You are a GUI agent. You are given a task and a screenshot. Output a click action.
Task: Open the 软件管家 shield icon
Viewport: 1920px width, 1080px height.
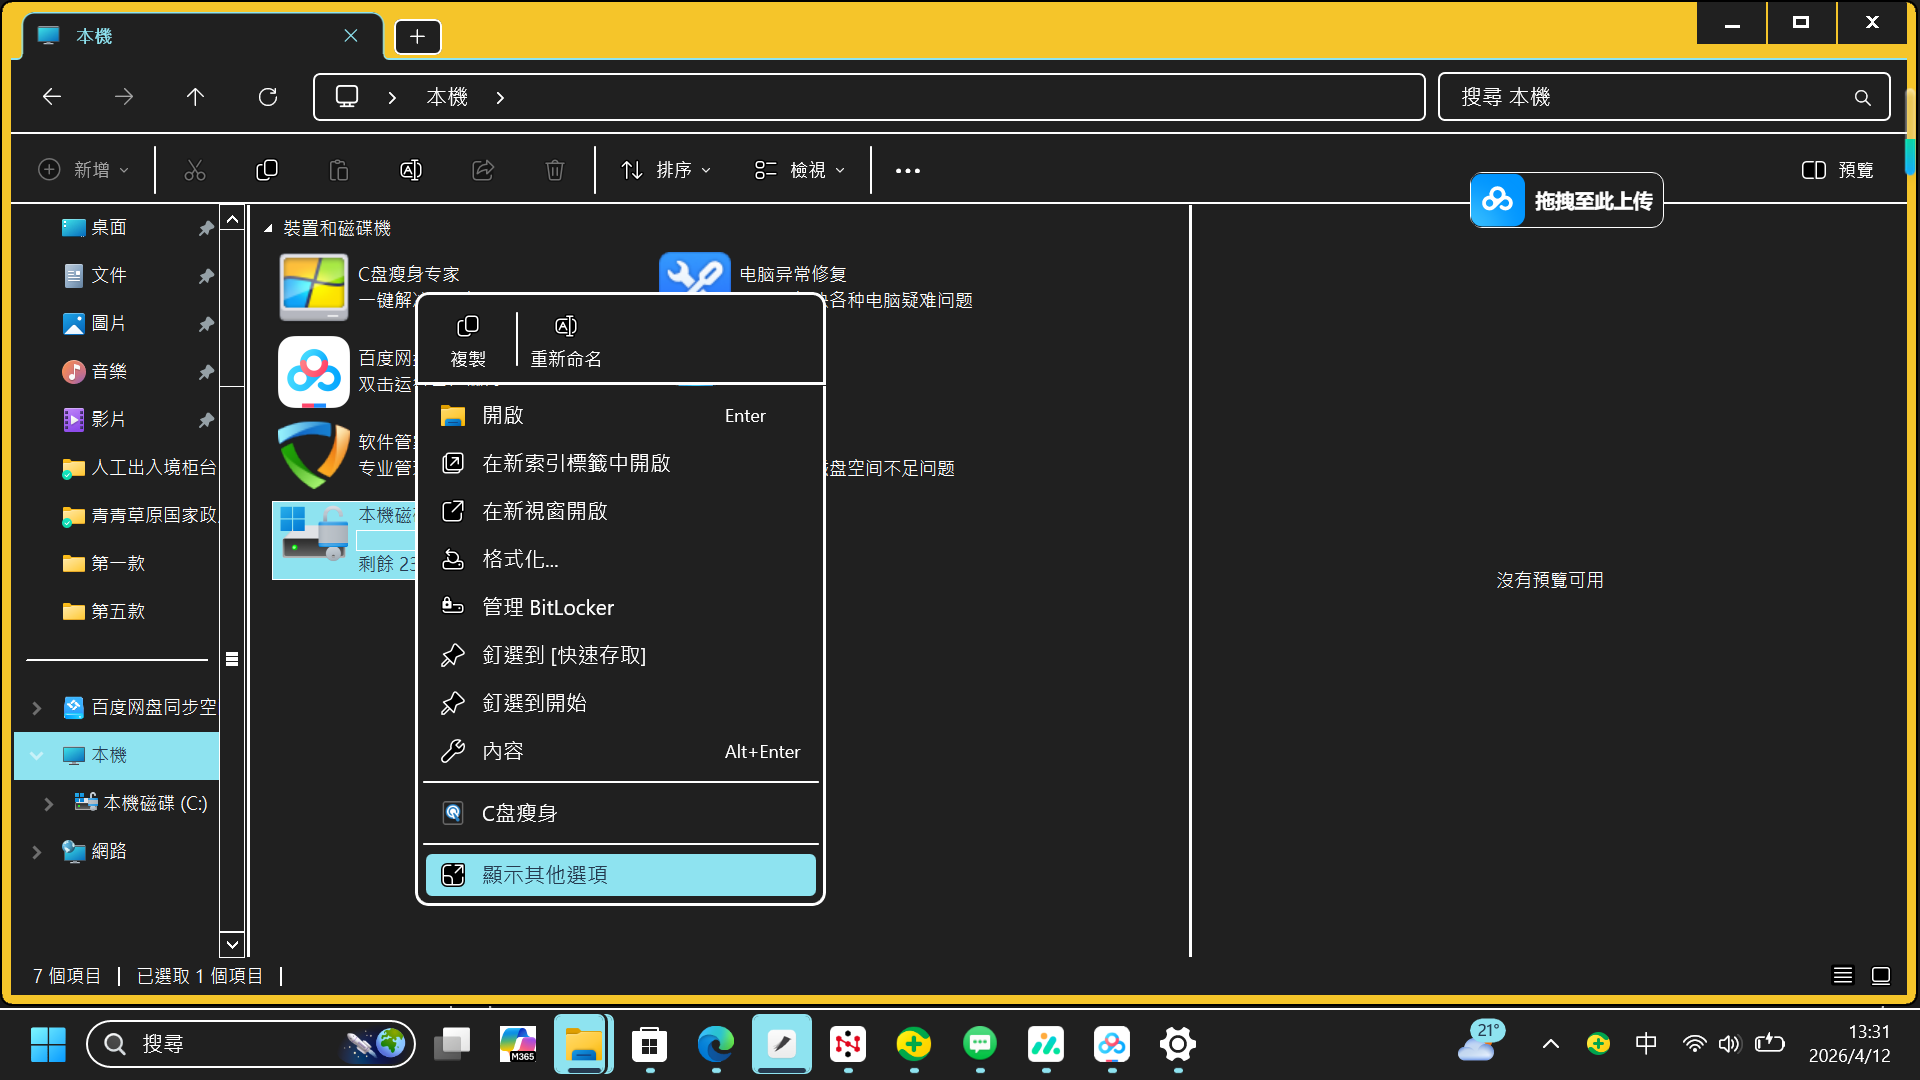coord(314,455)
